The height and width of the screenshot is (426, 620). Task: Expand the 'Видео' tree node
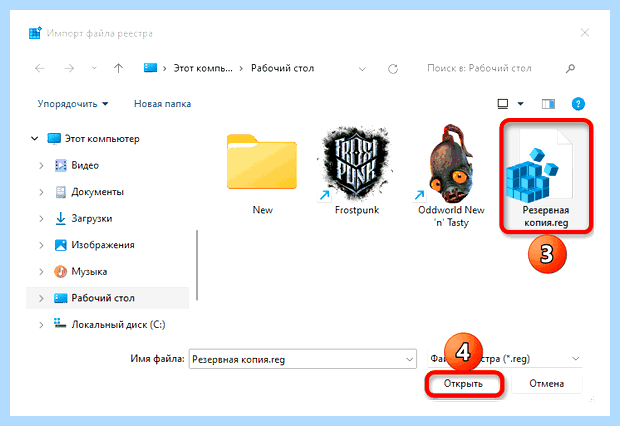[41, 165]
